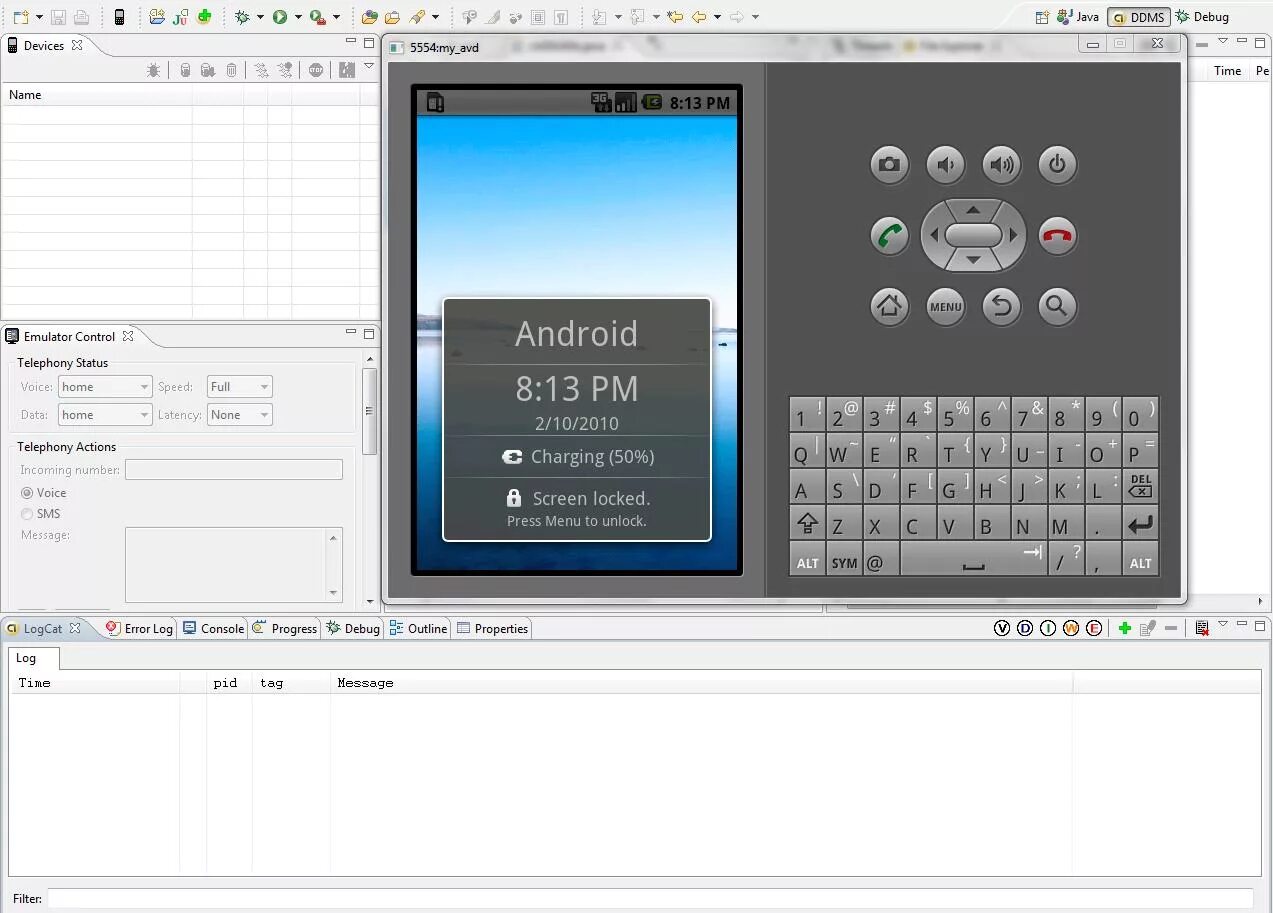
Task: Click MENU to unlock the screen
Action: point(945,306)
